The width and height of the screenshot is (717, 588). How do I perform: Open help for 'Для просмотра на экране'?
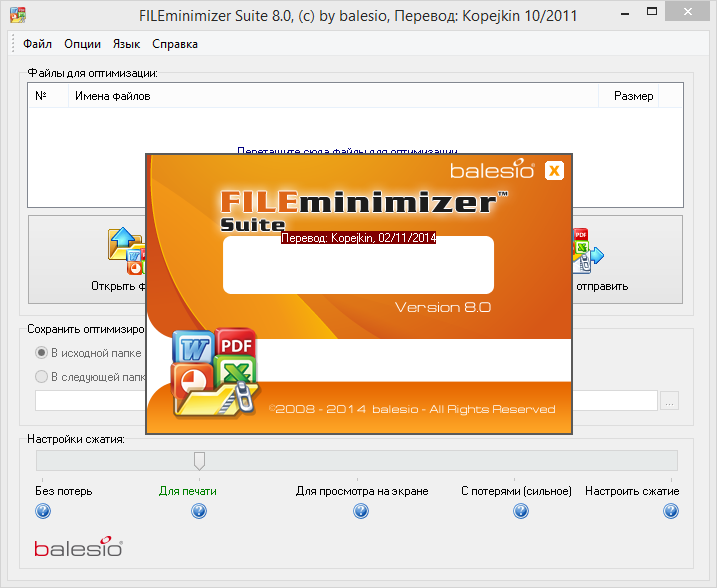[361, 511]
